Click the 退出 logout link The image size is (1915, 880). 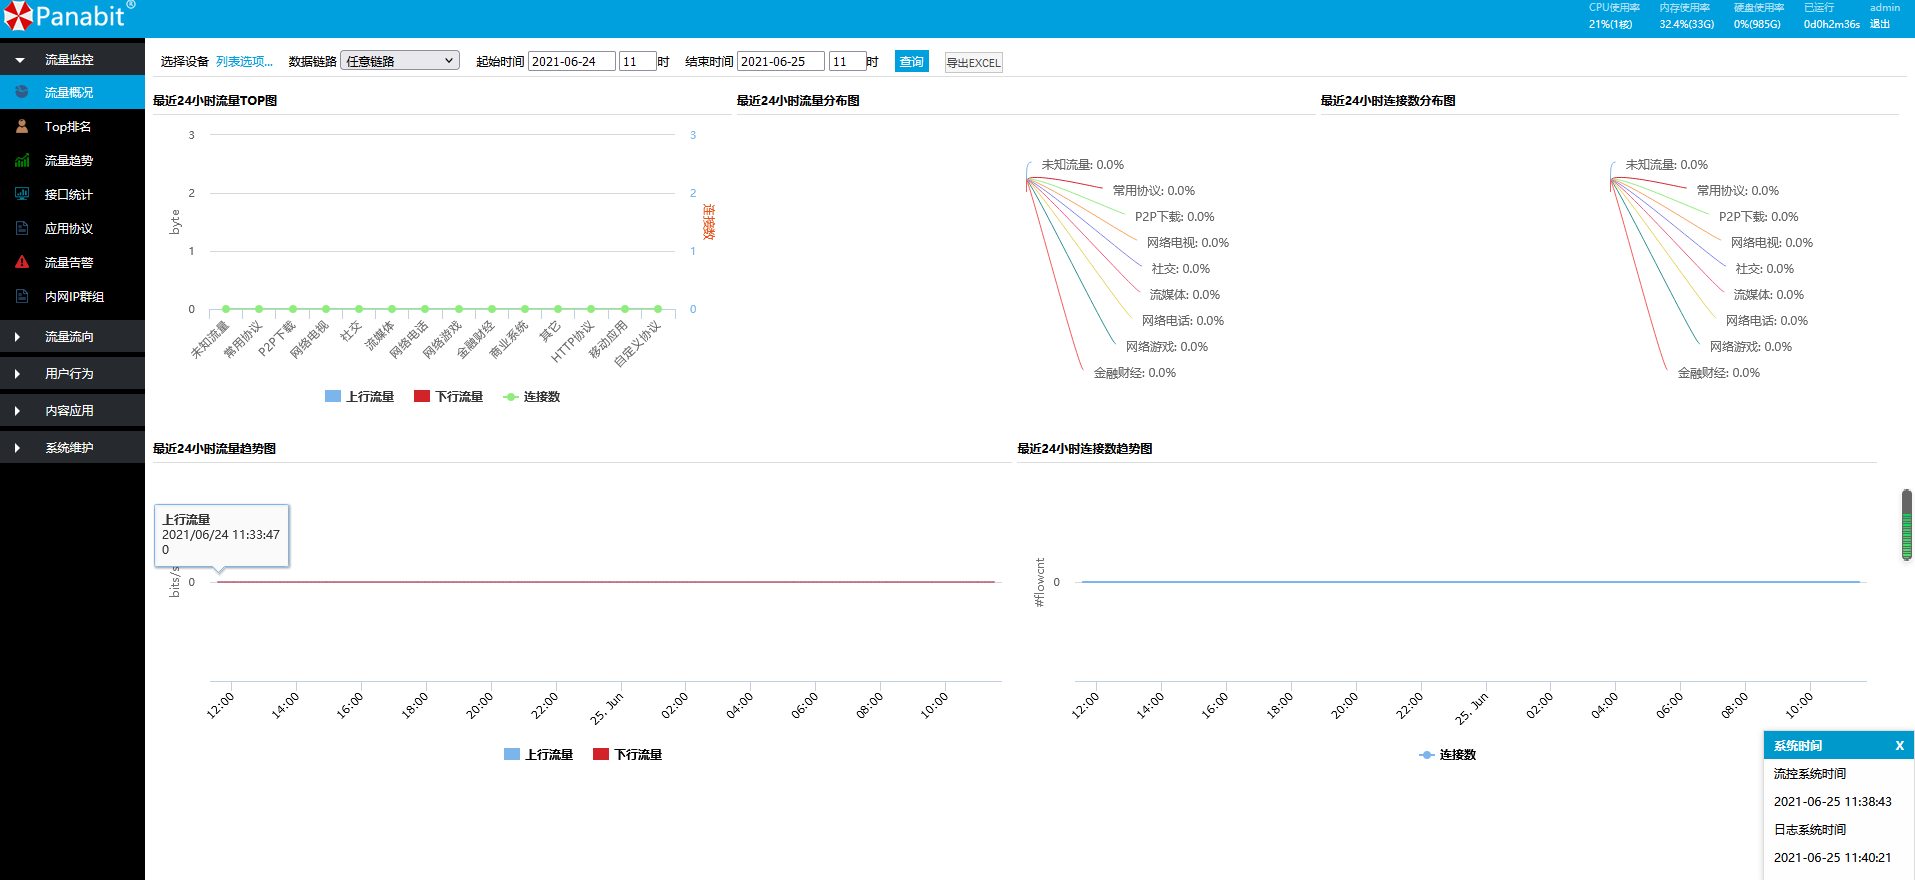click(x=1880, y=24)
